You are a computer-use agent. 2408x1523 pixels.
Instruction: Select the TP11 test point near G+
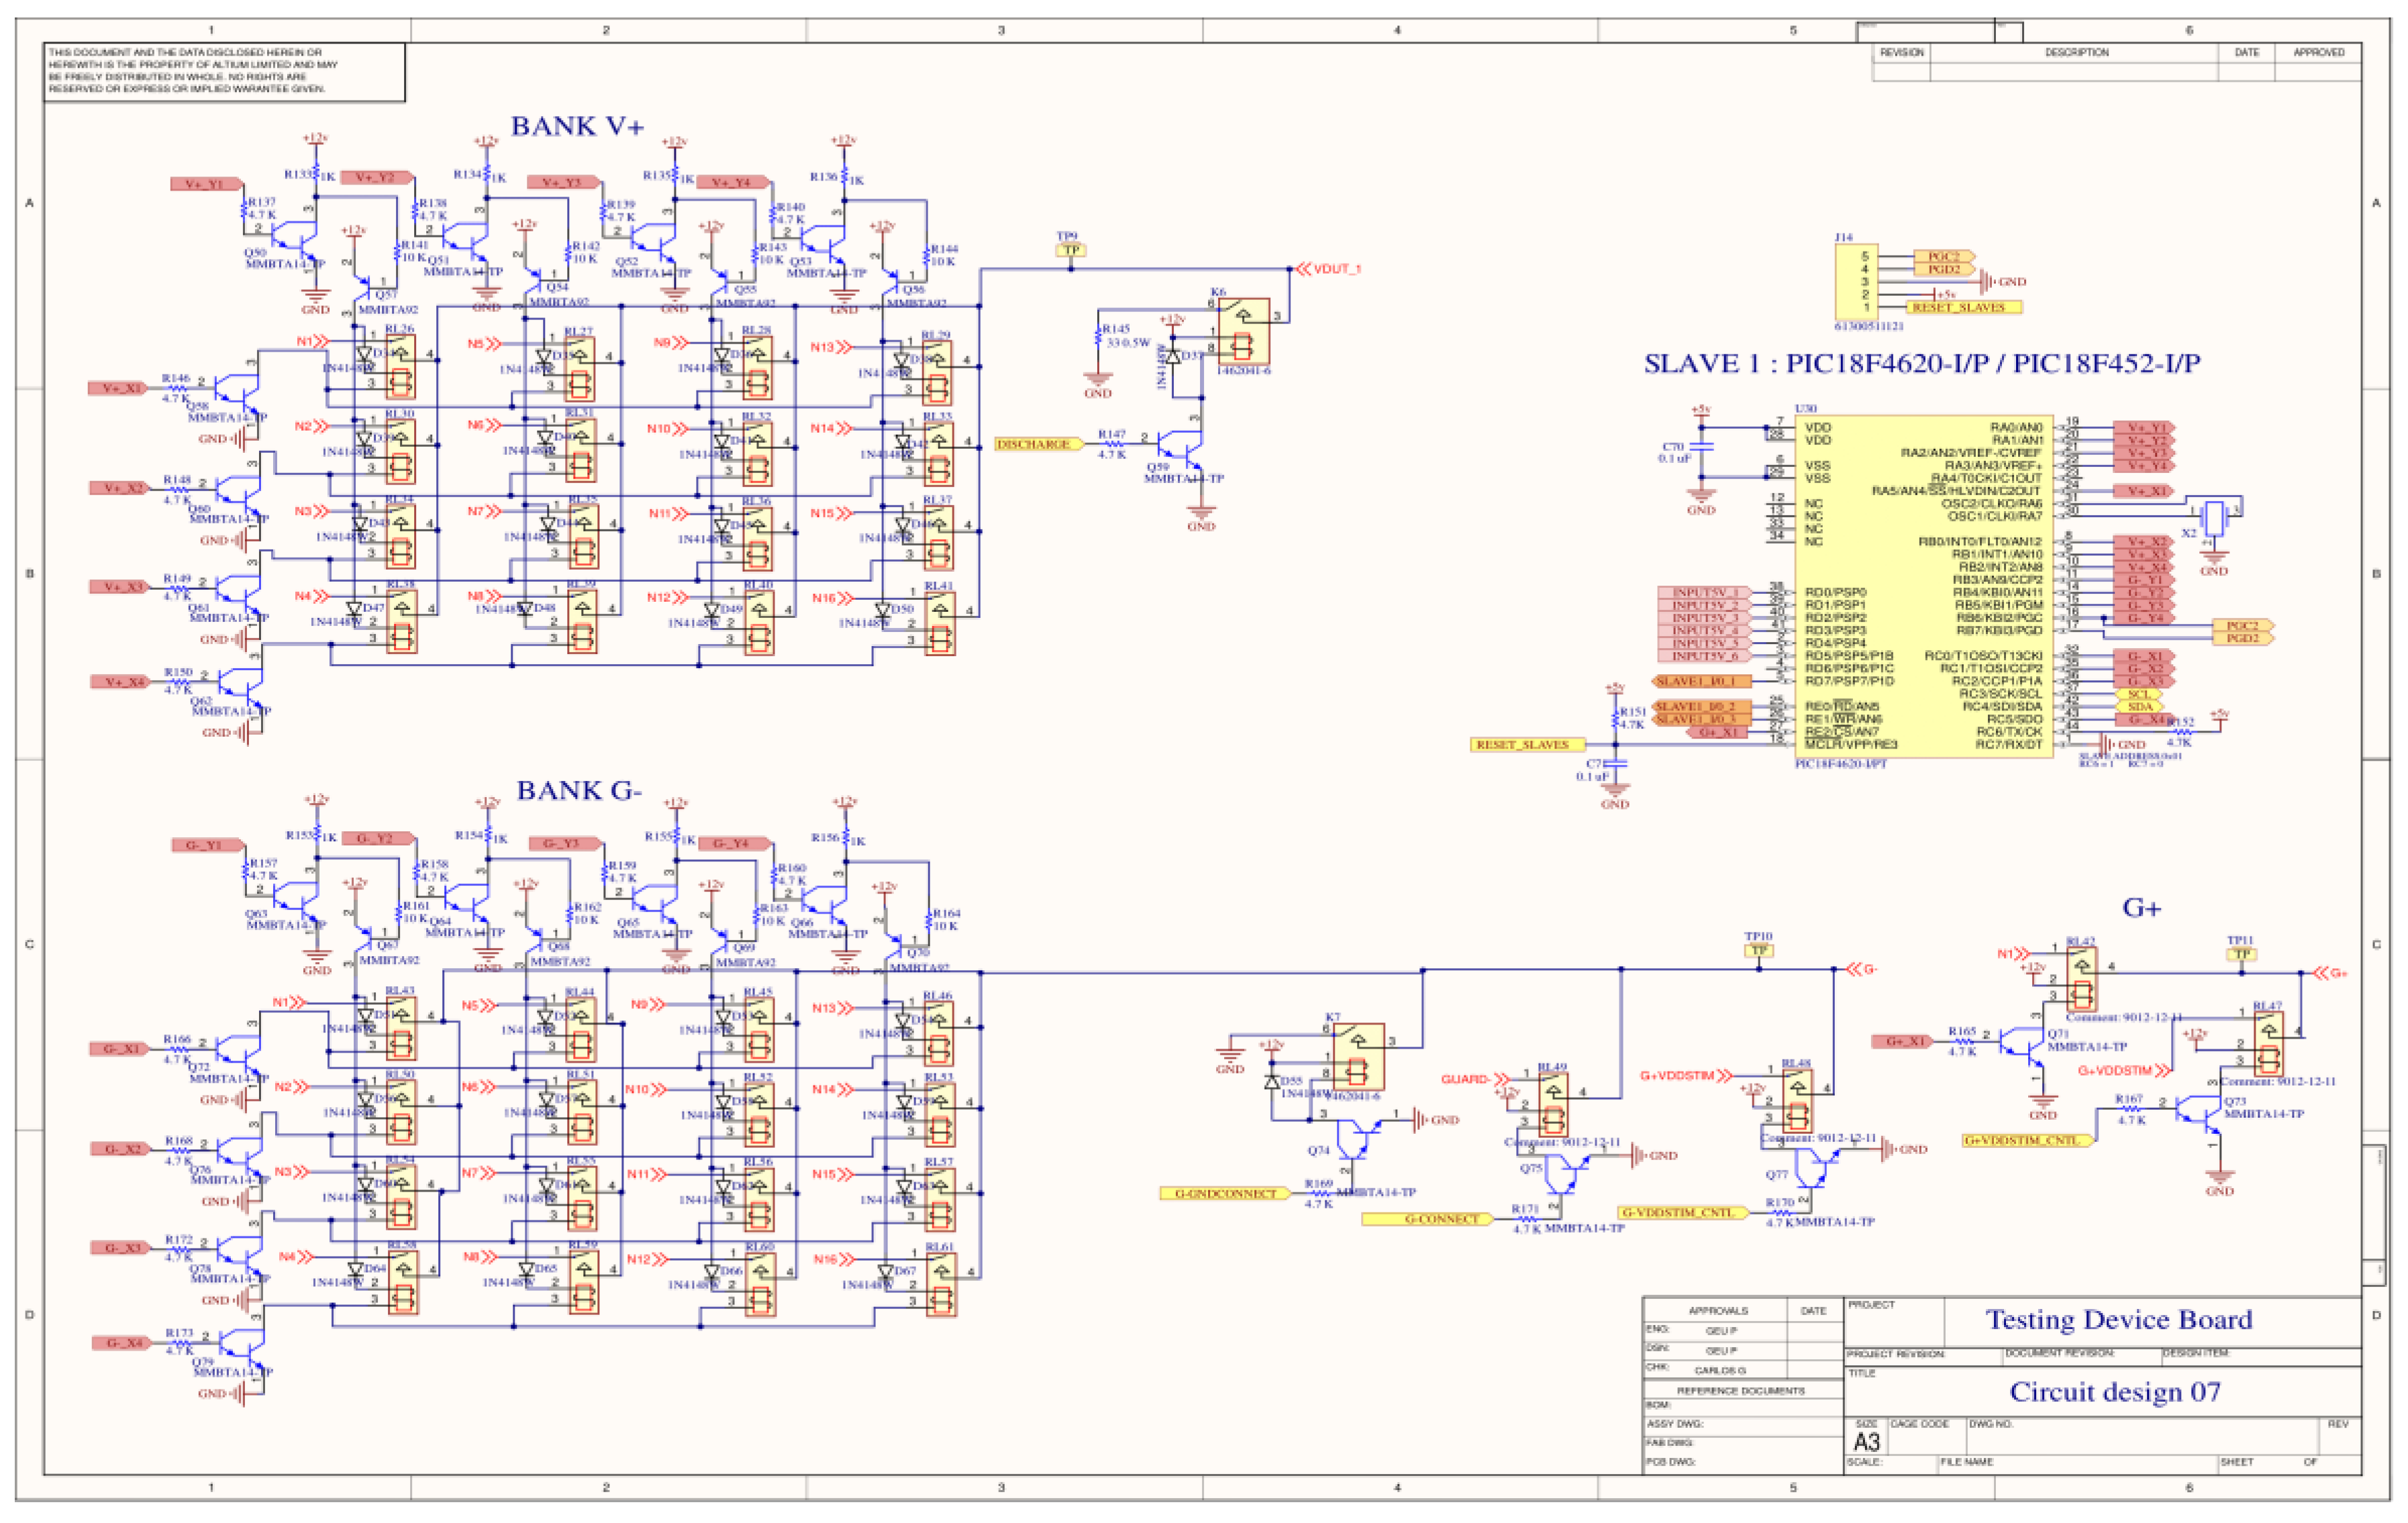click(x=2242, y=953)
